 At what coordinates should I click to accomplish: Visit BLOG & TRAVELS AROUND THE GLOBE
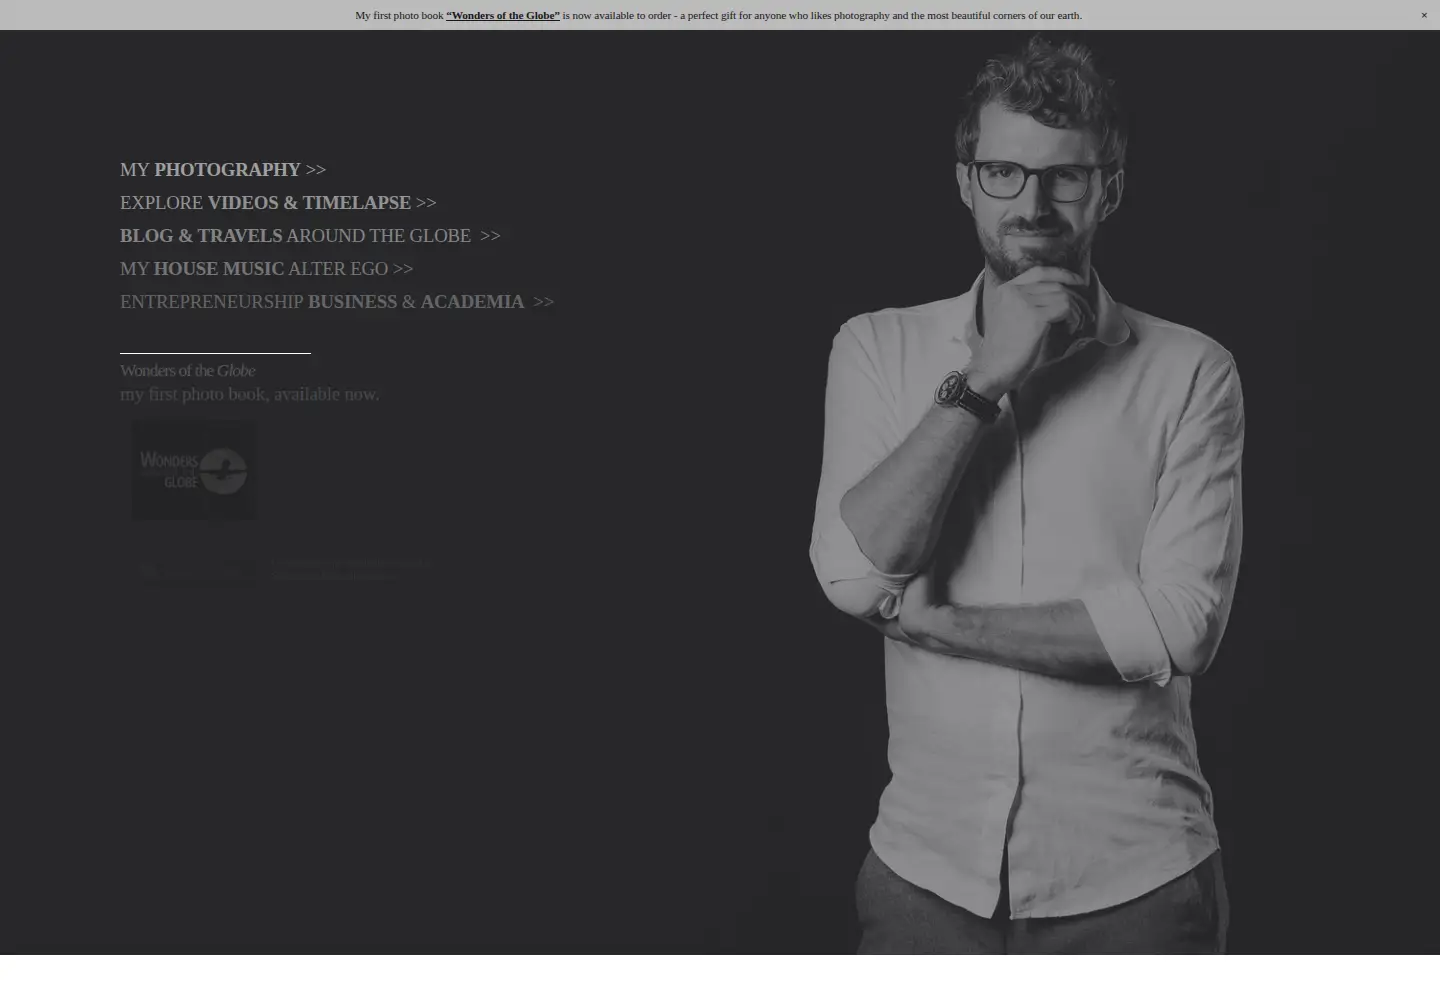click(x=310, y=236)
